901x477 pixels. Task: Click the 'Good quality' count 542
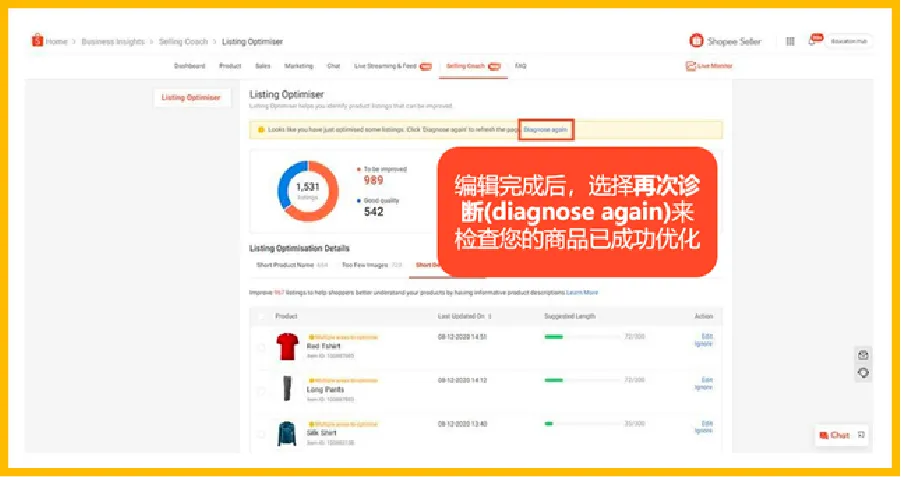(x=373, y=211)
